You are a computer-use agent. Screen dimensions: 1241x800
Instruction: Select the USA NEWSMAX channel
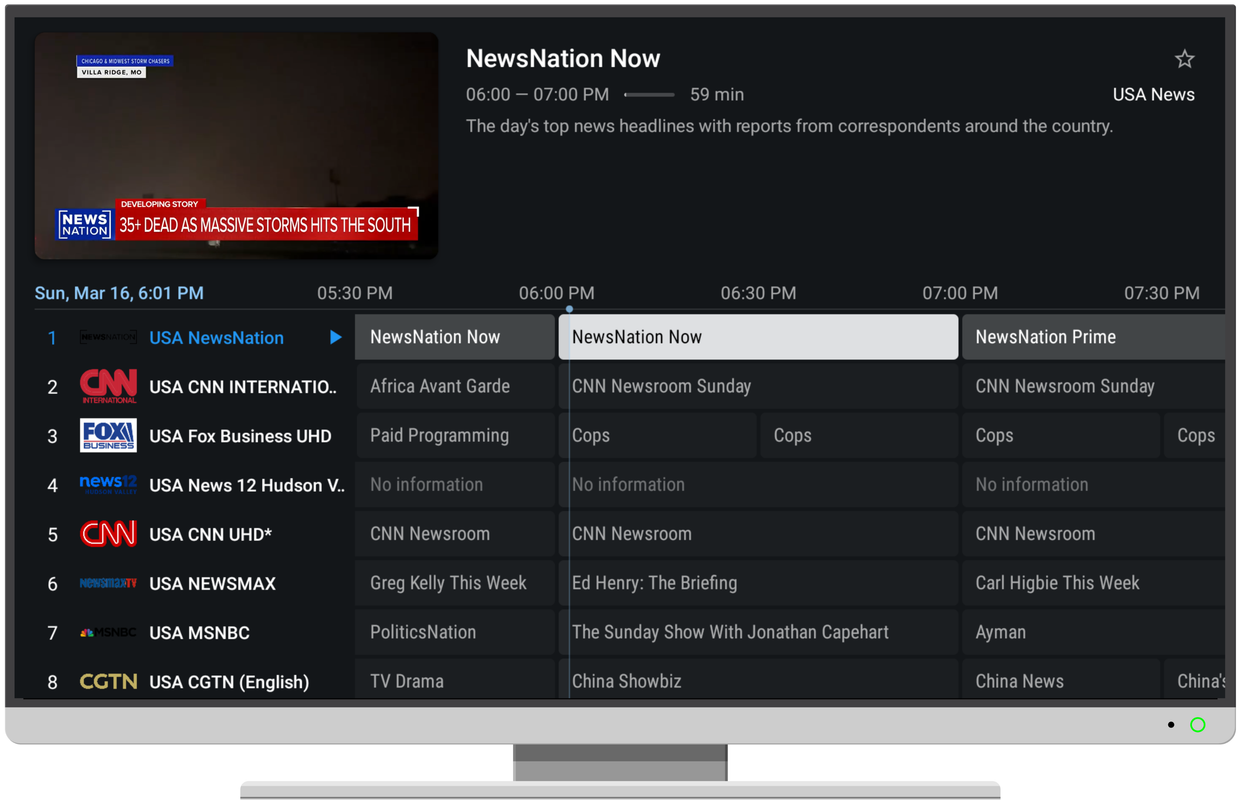coord(212,584)
